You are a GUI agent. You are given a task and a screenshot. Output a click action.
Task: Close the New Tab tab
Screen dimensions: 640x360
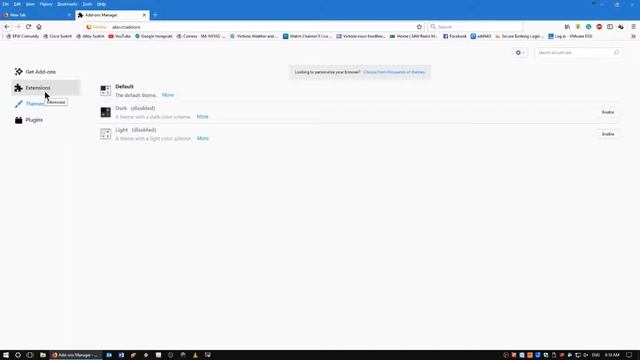(x=69, y=15)
